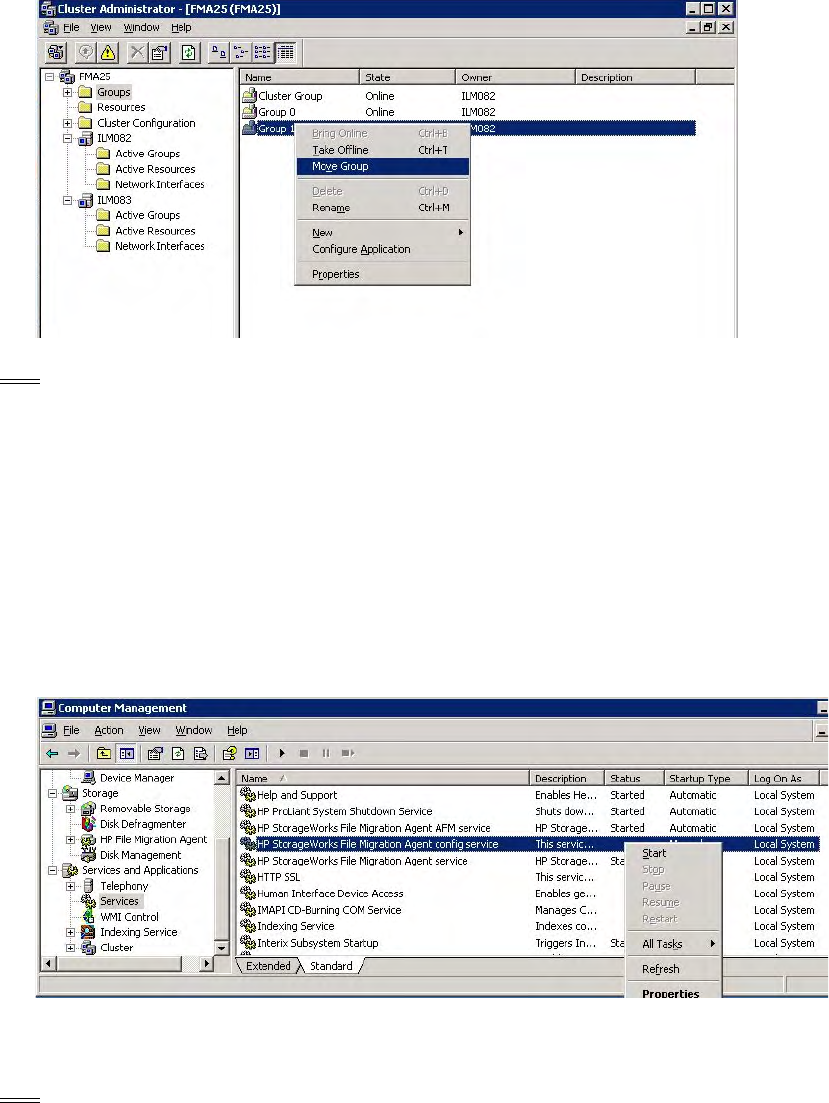The height and width of the screenshot is (1103, 829).
Task: Click tree pane horizontal scroll right arrow
Action: click(206, 963)
